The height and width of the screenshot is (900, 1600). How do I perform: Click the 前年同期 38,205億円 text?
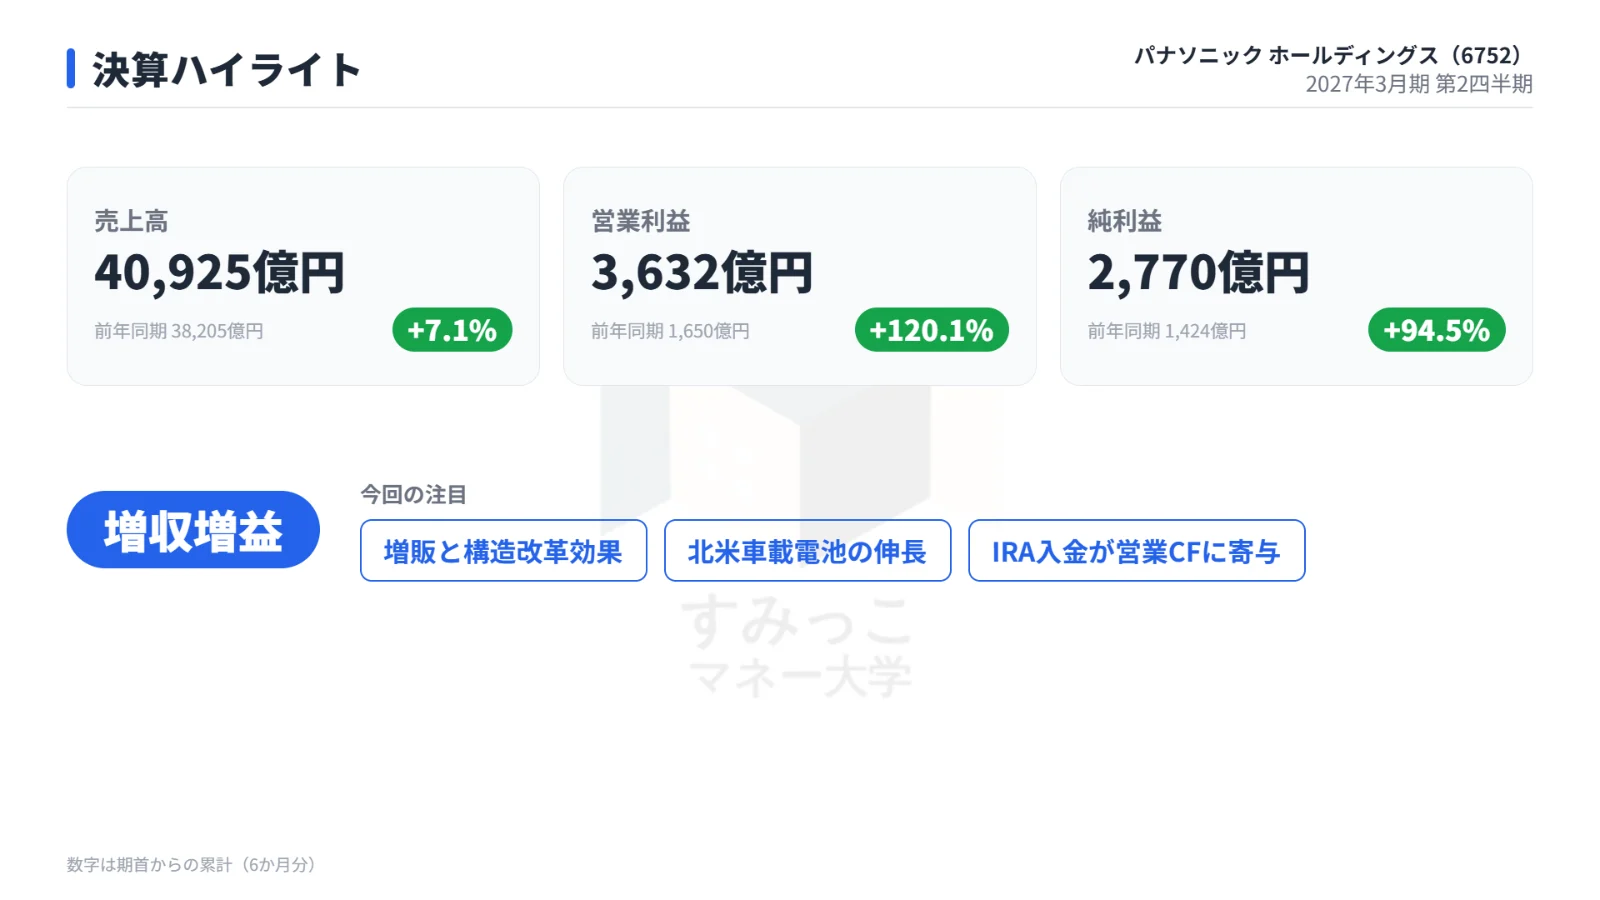(x=179, y=331)
